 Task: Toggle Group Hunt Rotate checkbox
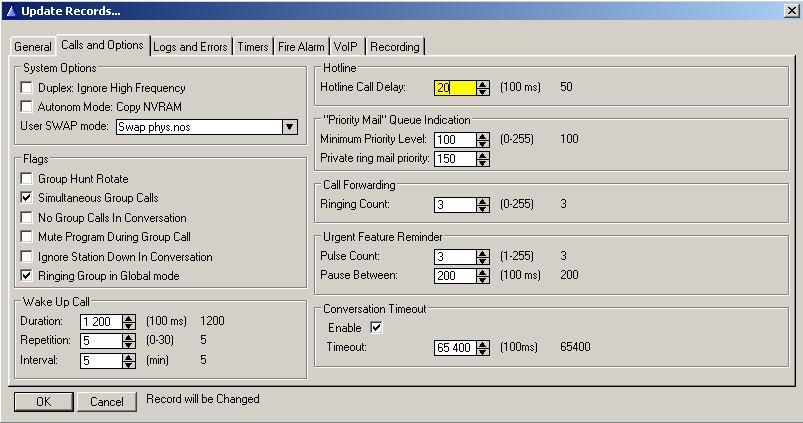click(x=27, y=179)
